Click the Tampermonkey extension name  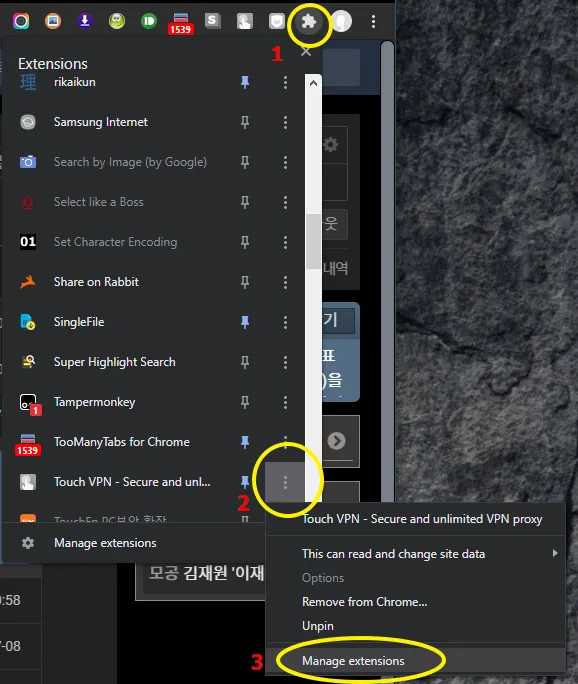coord(94,402)
